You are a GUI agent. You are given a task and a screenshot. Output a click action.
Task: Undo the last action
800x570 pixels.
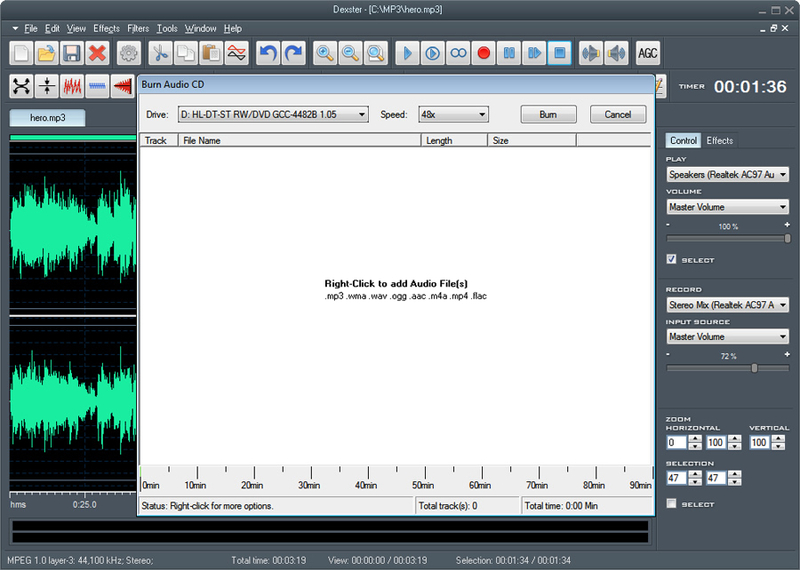[268, 53]
